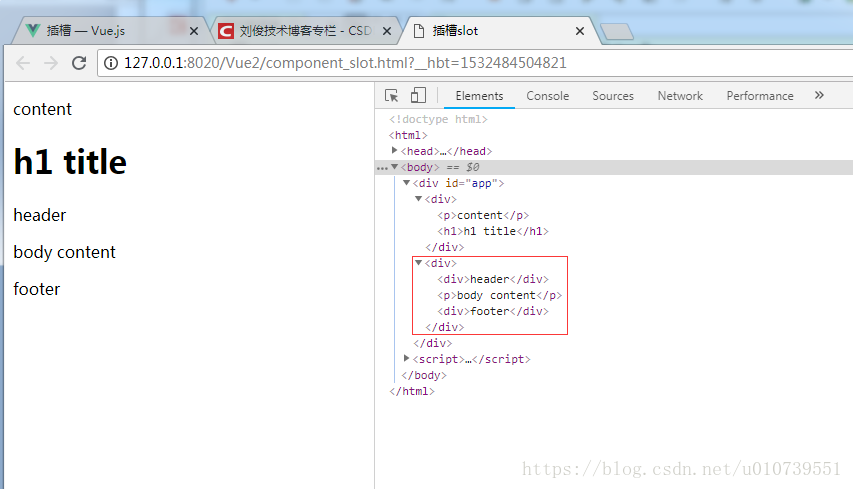Collapse the div containing header and footer
The height and width of the screenshot is (489, 853).
[x=418, y=263]
